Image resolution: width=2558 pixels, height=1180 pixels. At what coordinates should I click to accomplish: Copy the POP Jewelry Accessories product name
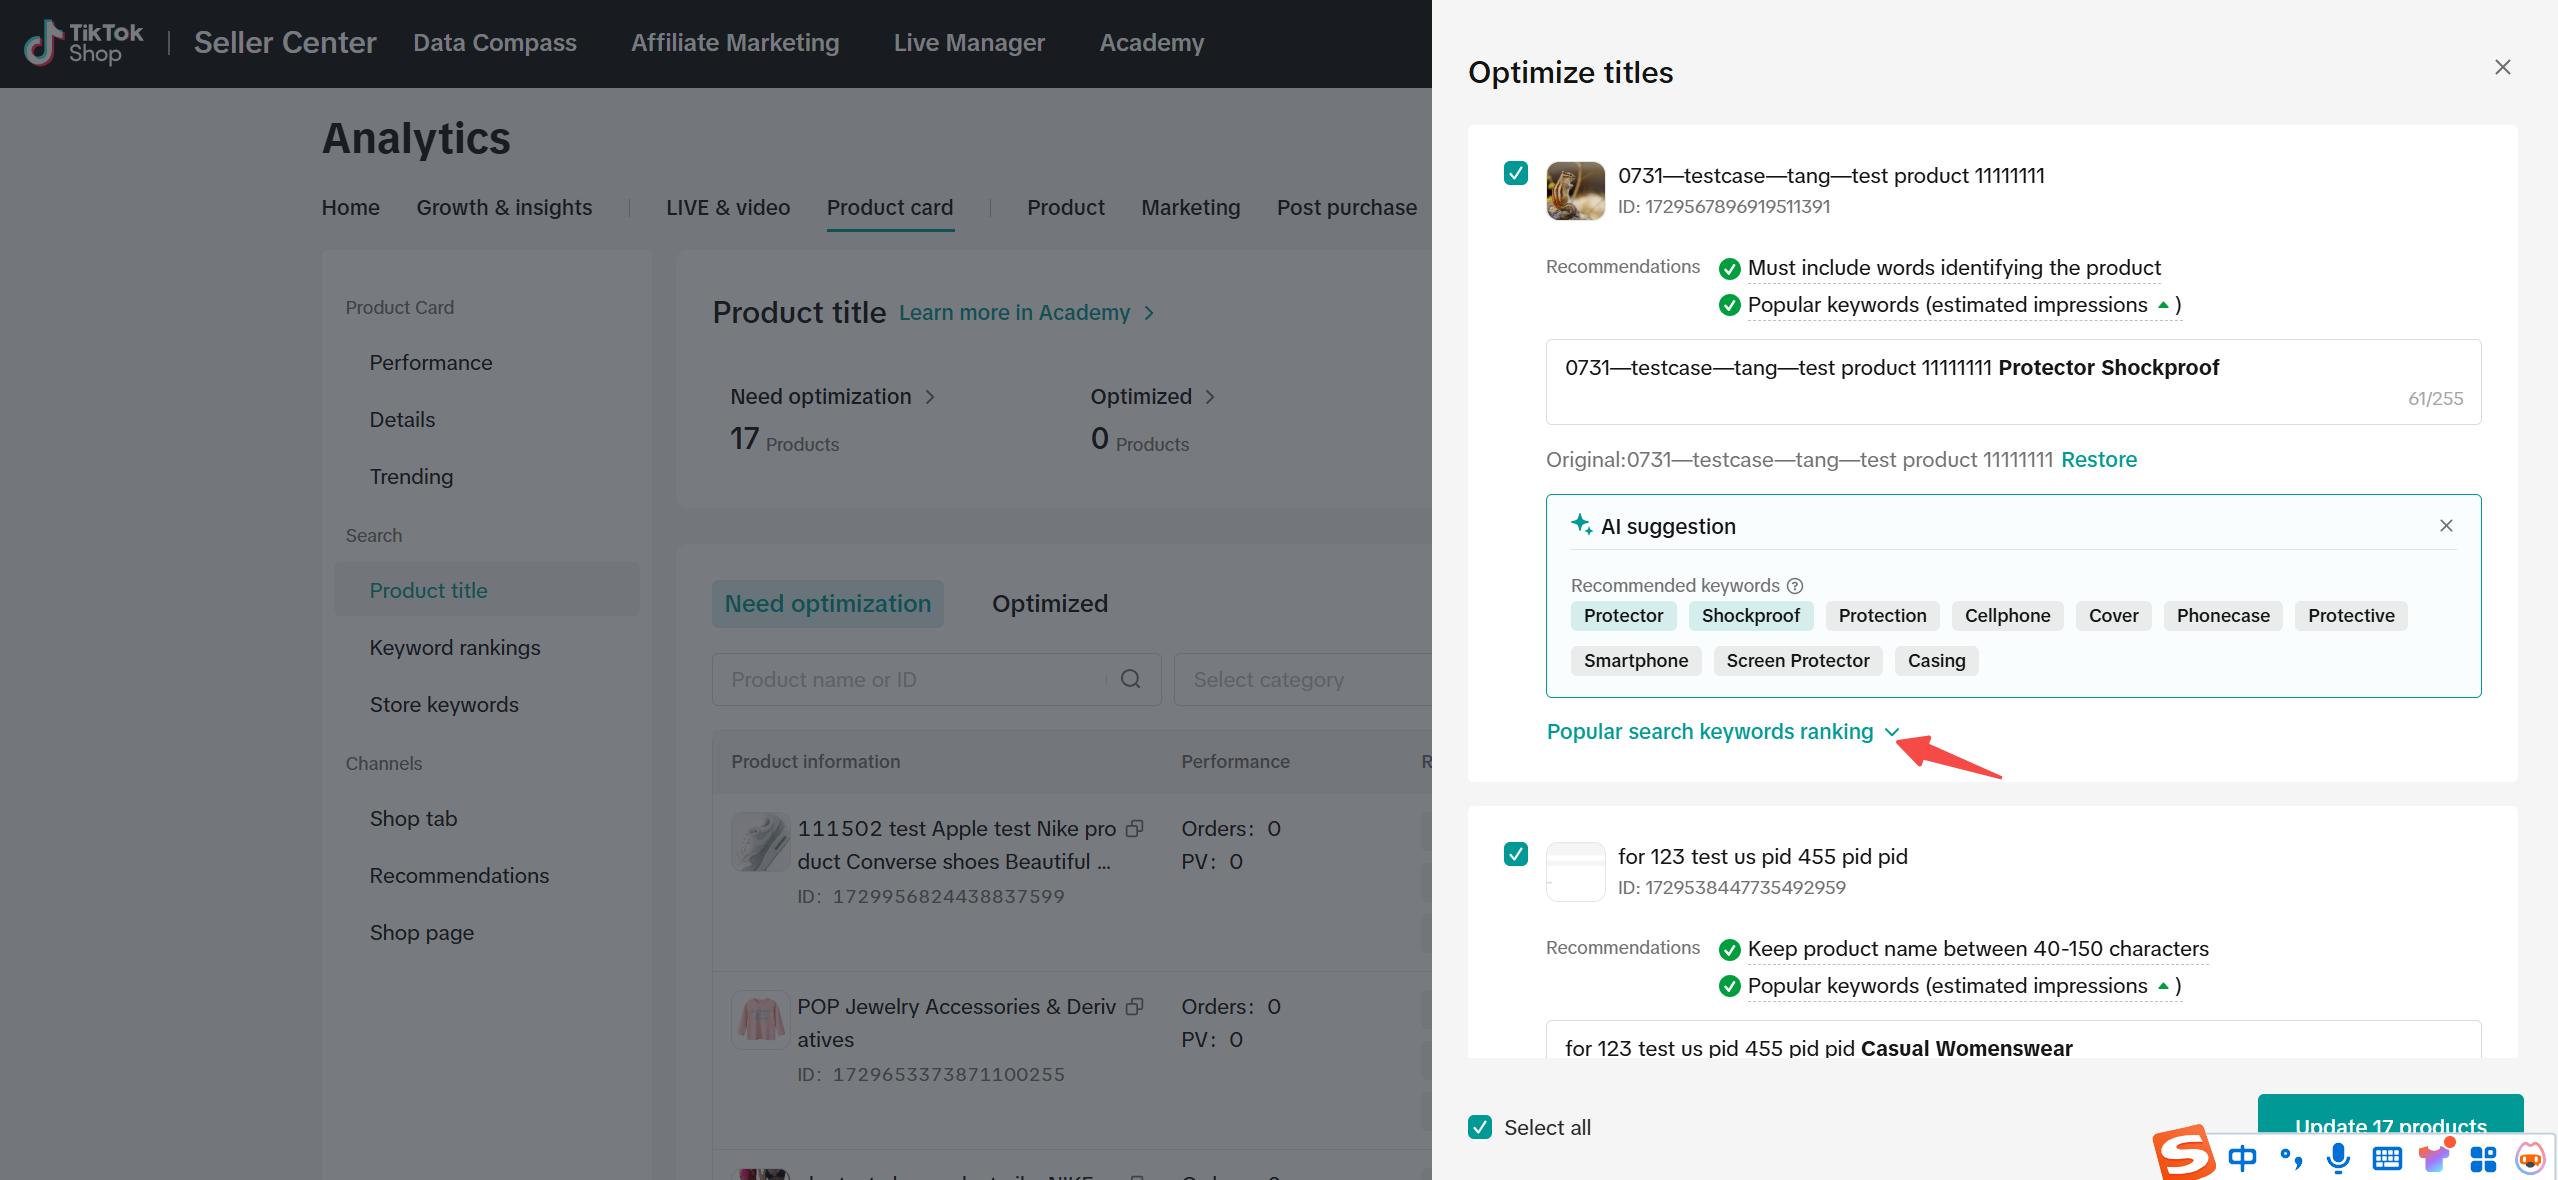1134,1007
